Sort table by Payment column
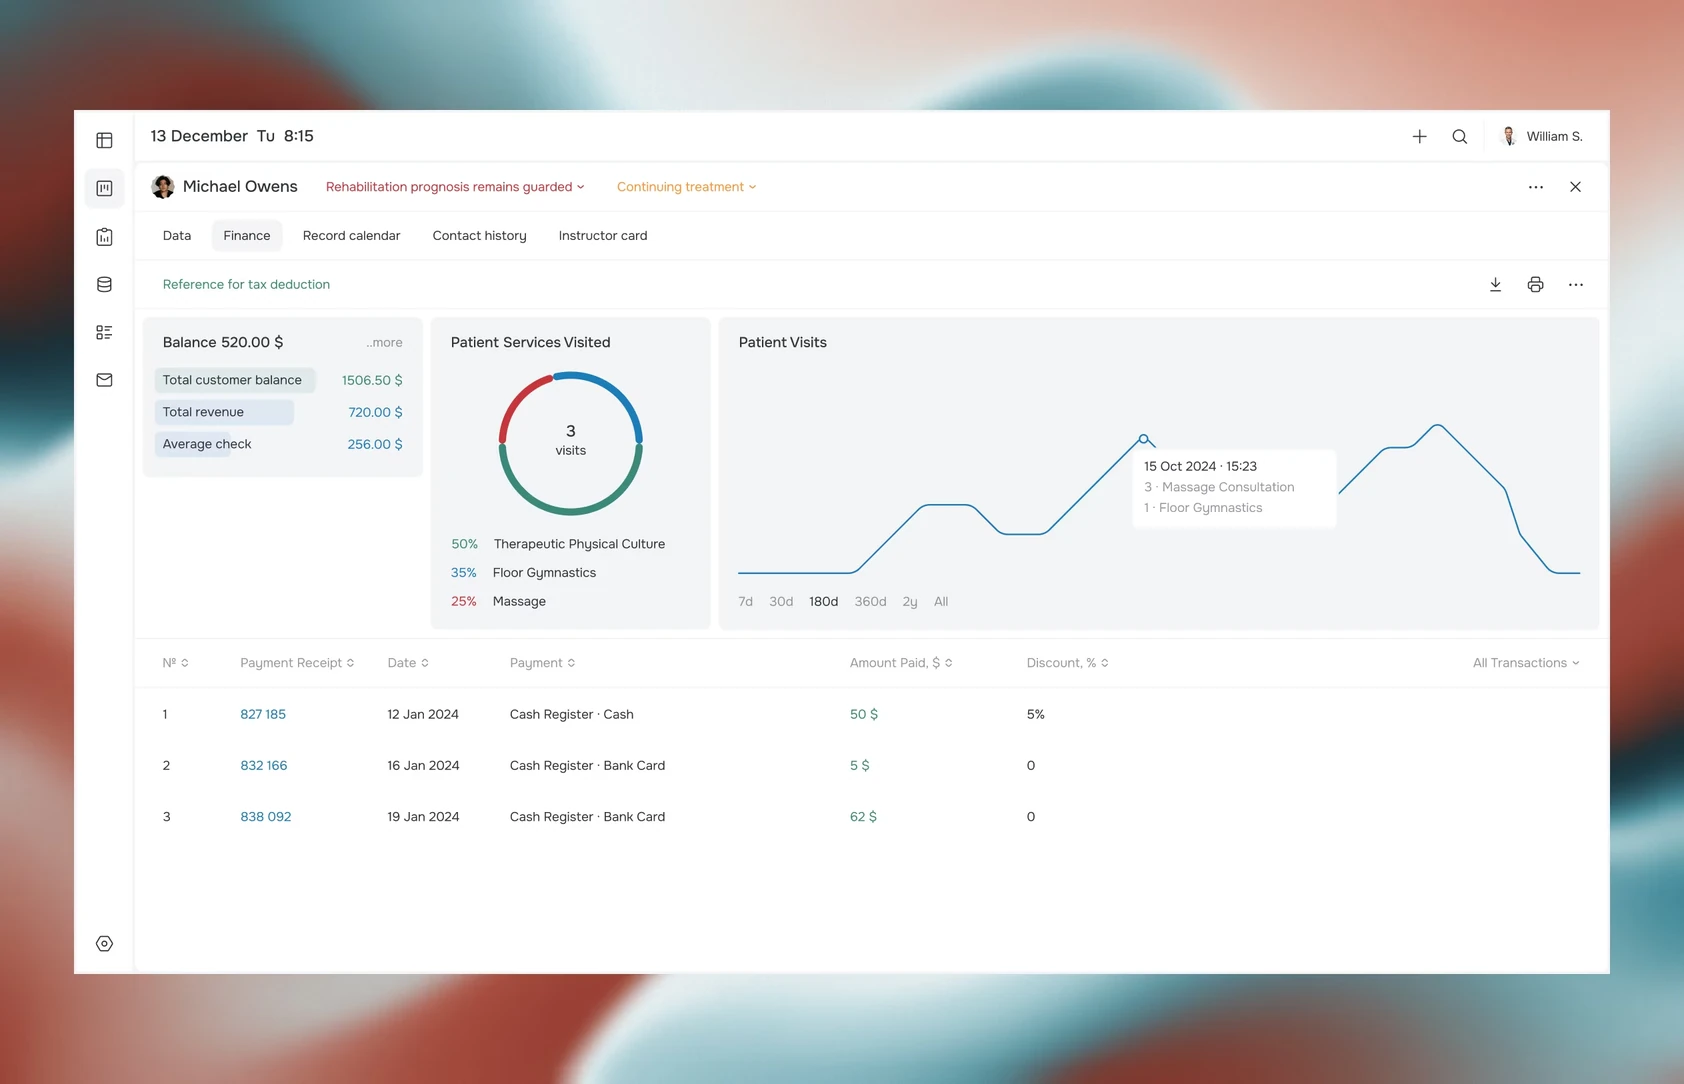This screenshot has height=1084, width=1684. (x=542, y=663)
